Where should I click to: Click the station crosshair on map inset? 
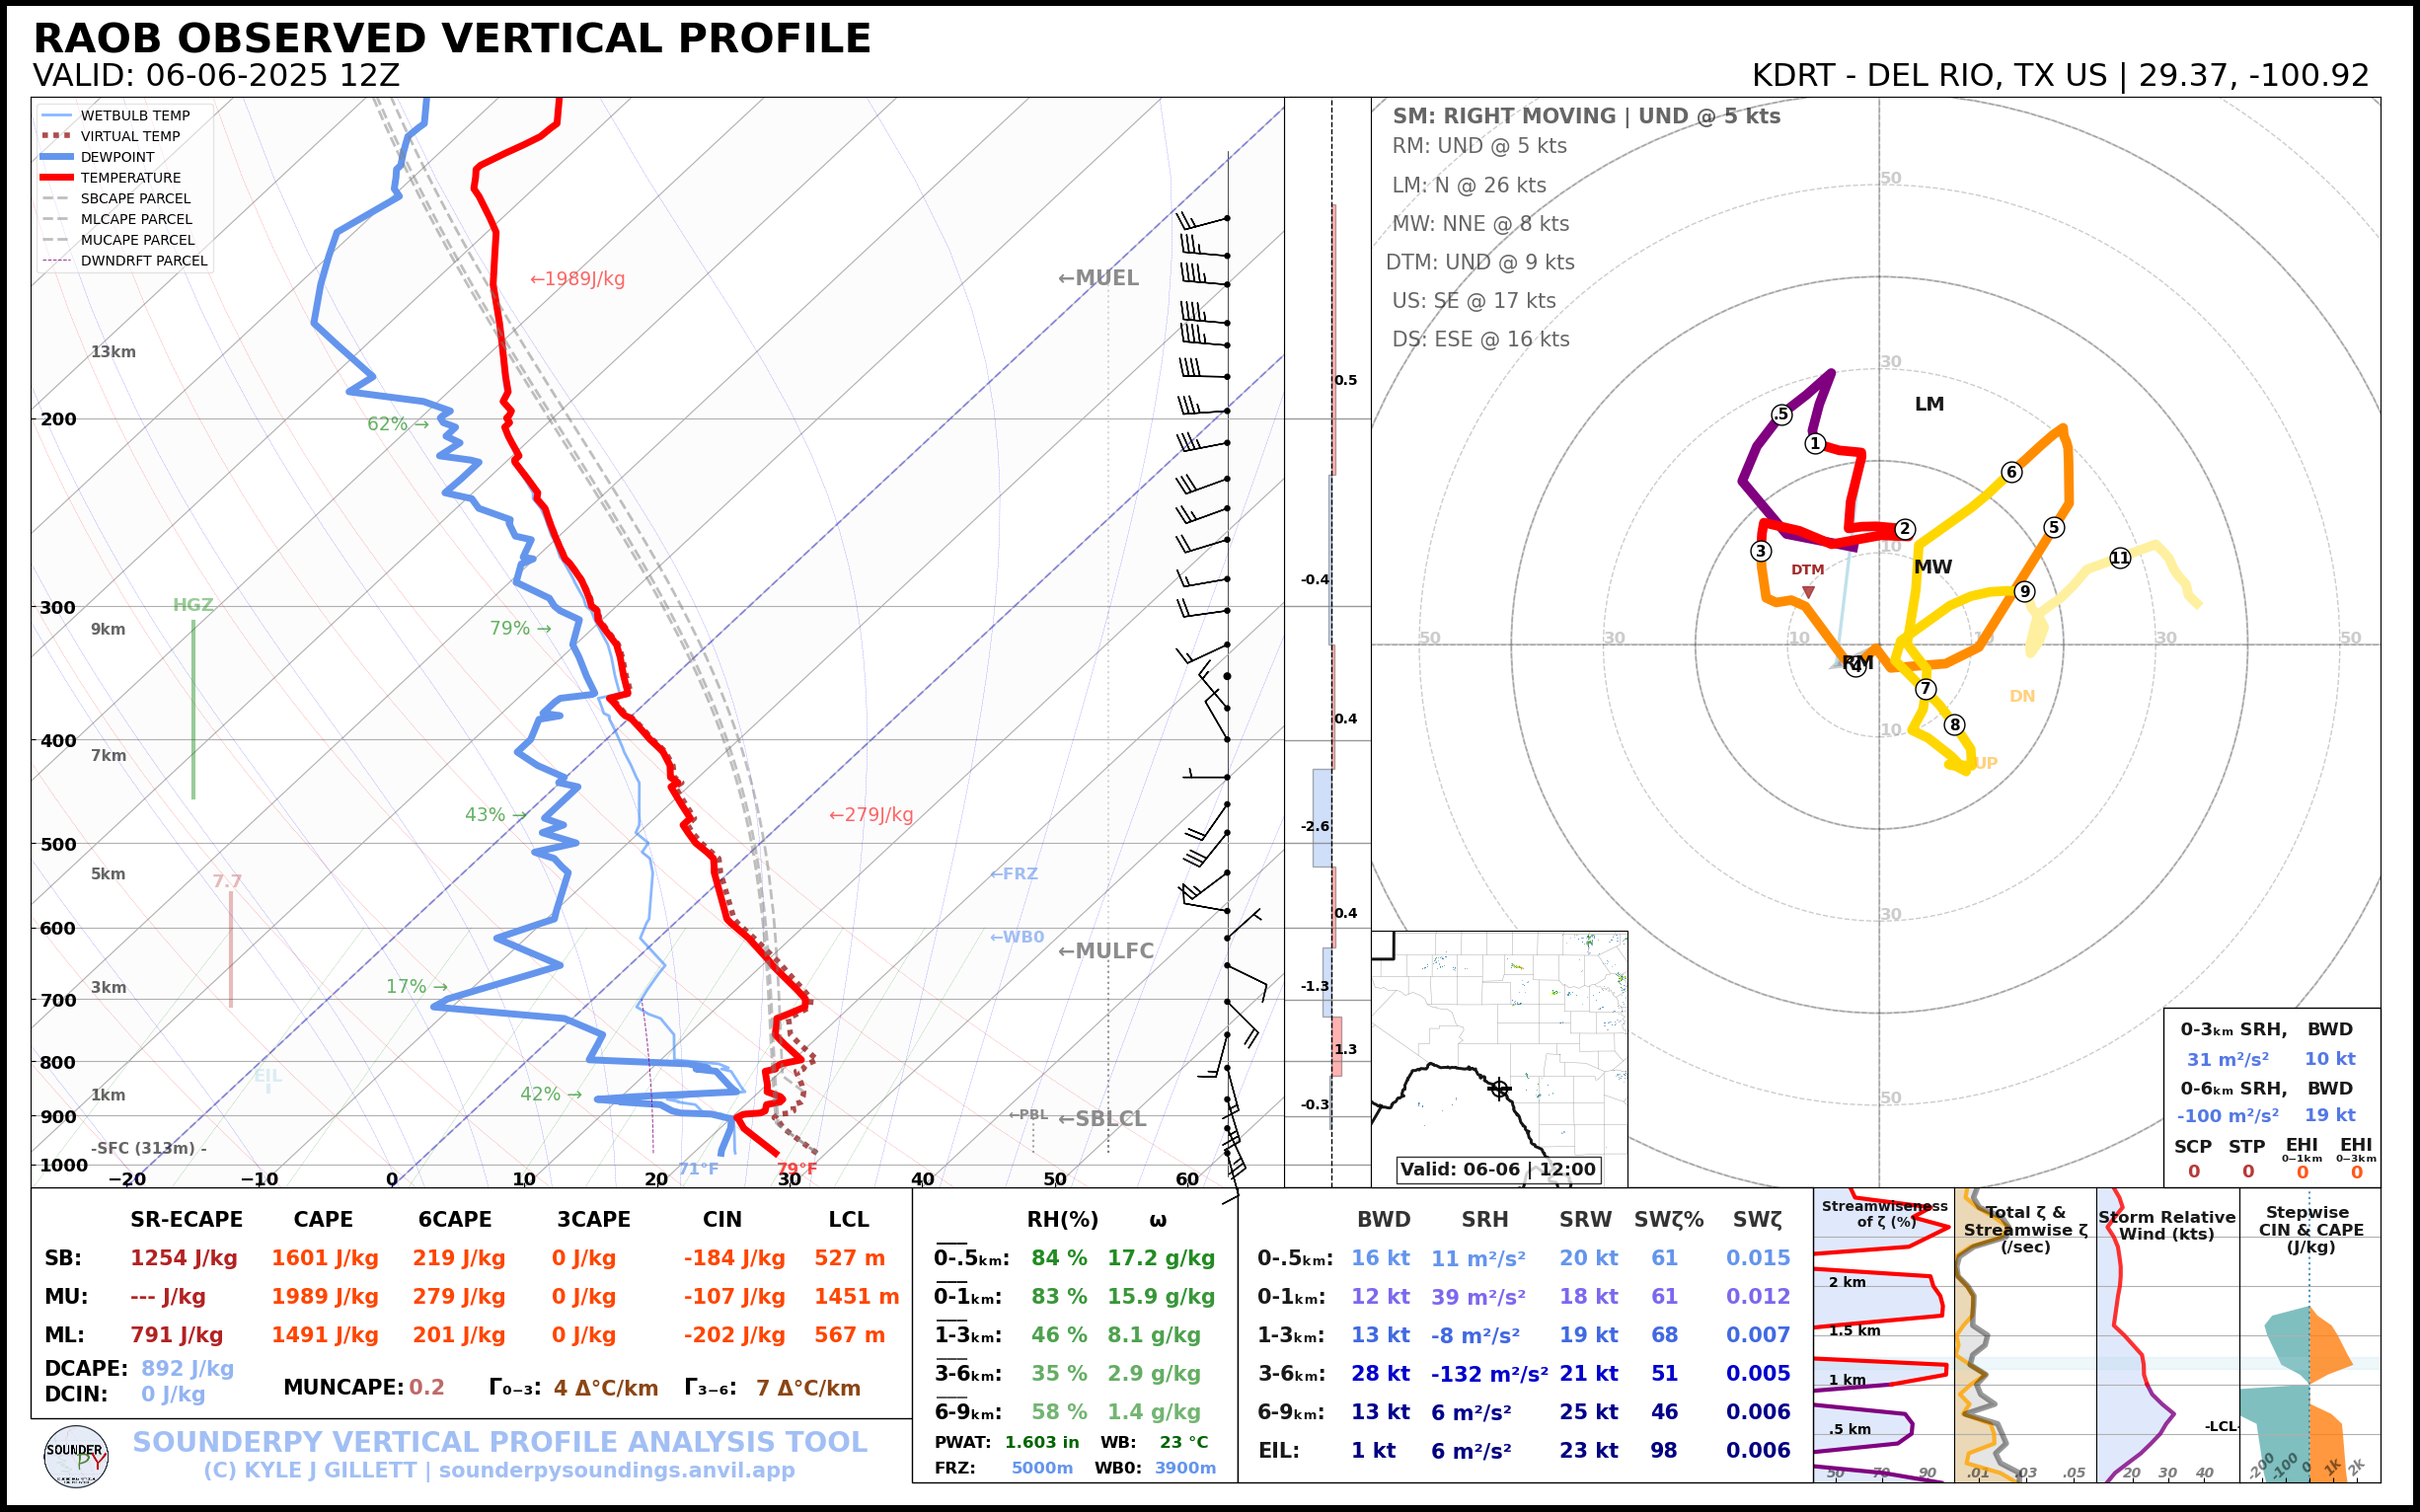coord(1498,1088)
